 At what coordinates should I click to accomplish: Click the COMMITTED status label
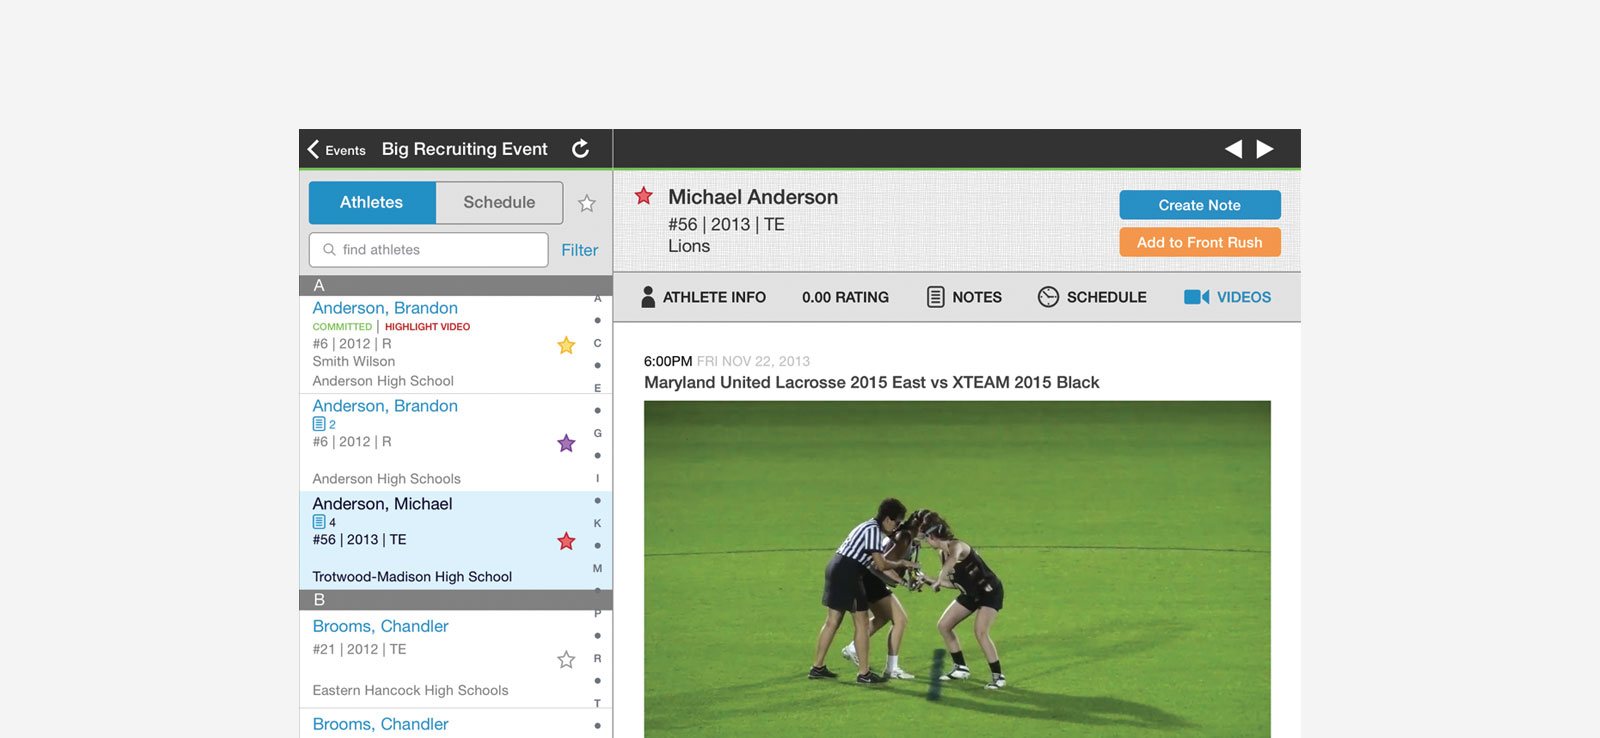point(342,327)
